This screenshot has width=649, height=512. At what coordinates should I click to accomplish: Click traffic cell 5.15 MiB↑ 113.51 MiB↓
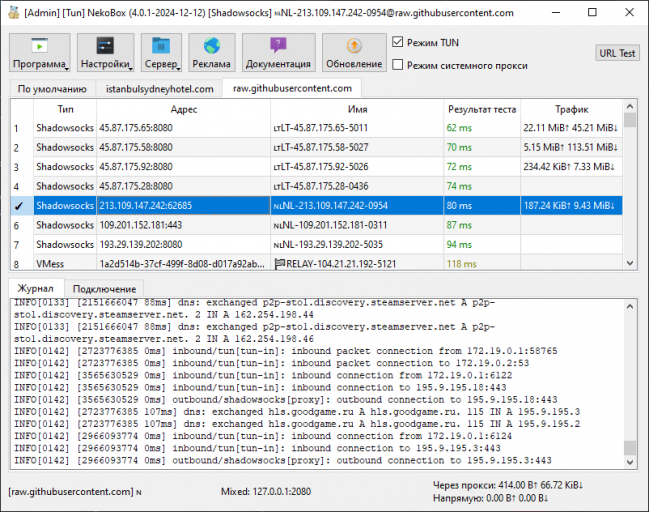tap(571, 147)
